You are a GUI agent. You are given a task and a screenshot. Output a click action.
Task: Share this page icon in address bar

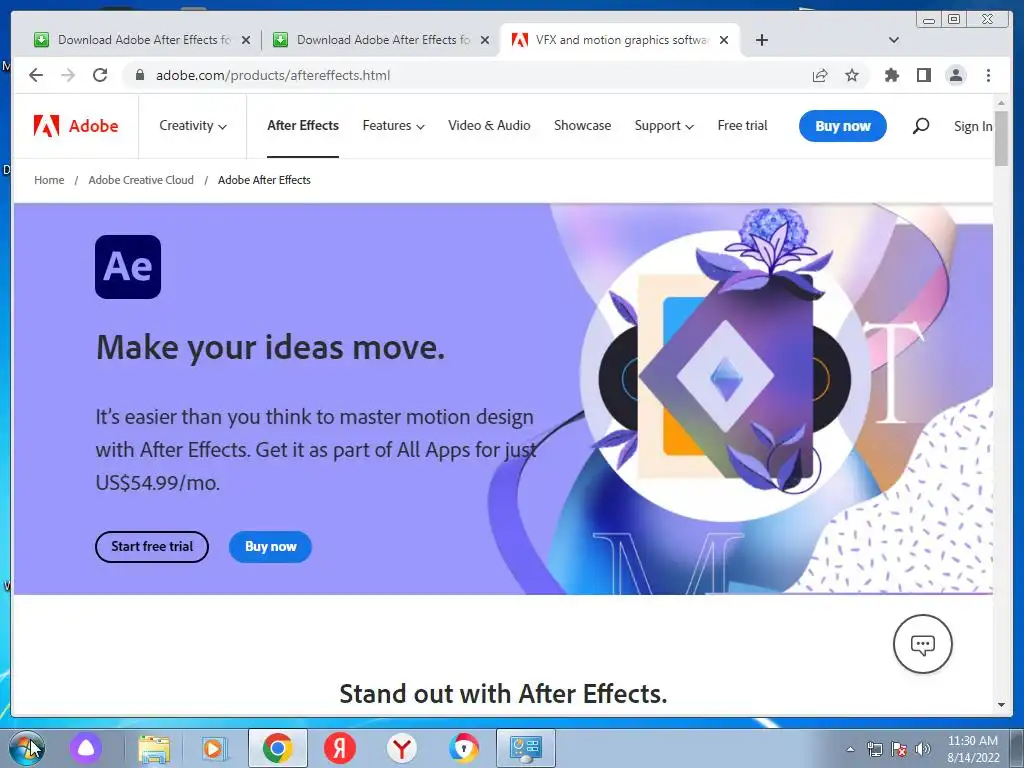pyautogui.click(x=820, y=75)
